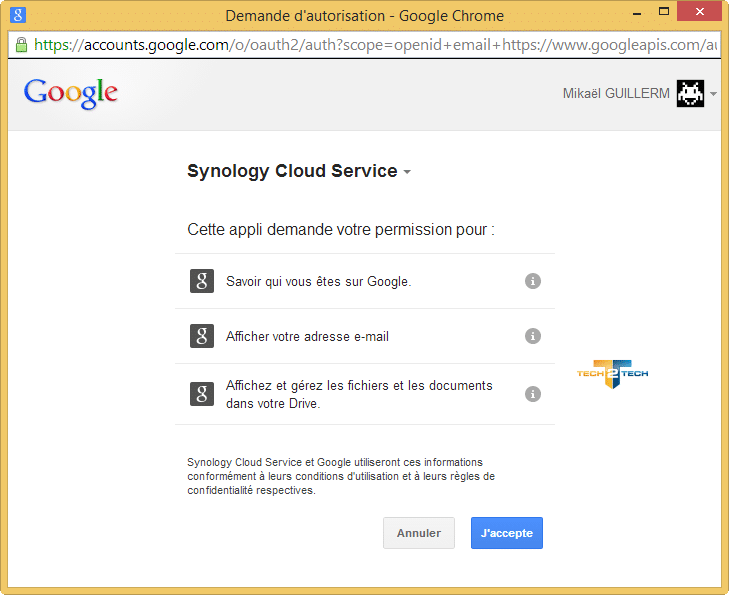This screenshot has width=729, height=595.
Task: Click the text Affichez et gérez les fichiers
Action: tap(359, 394)
